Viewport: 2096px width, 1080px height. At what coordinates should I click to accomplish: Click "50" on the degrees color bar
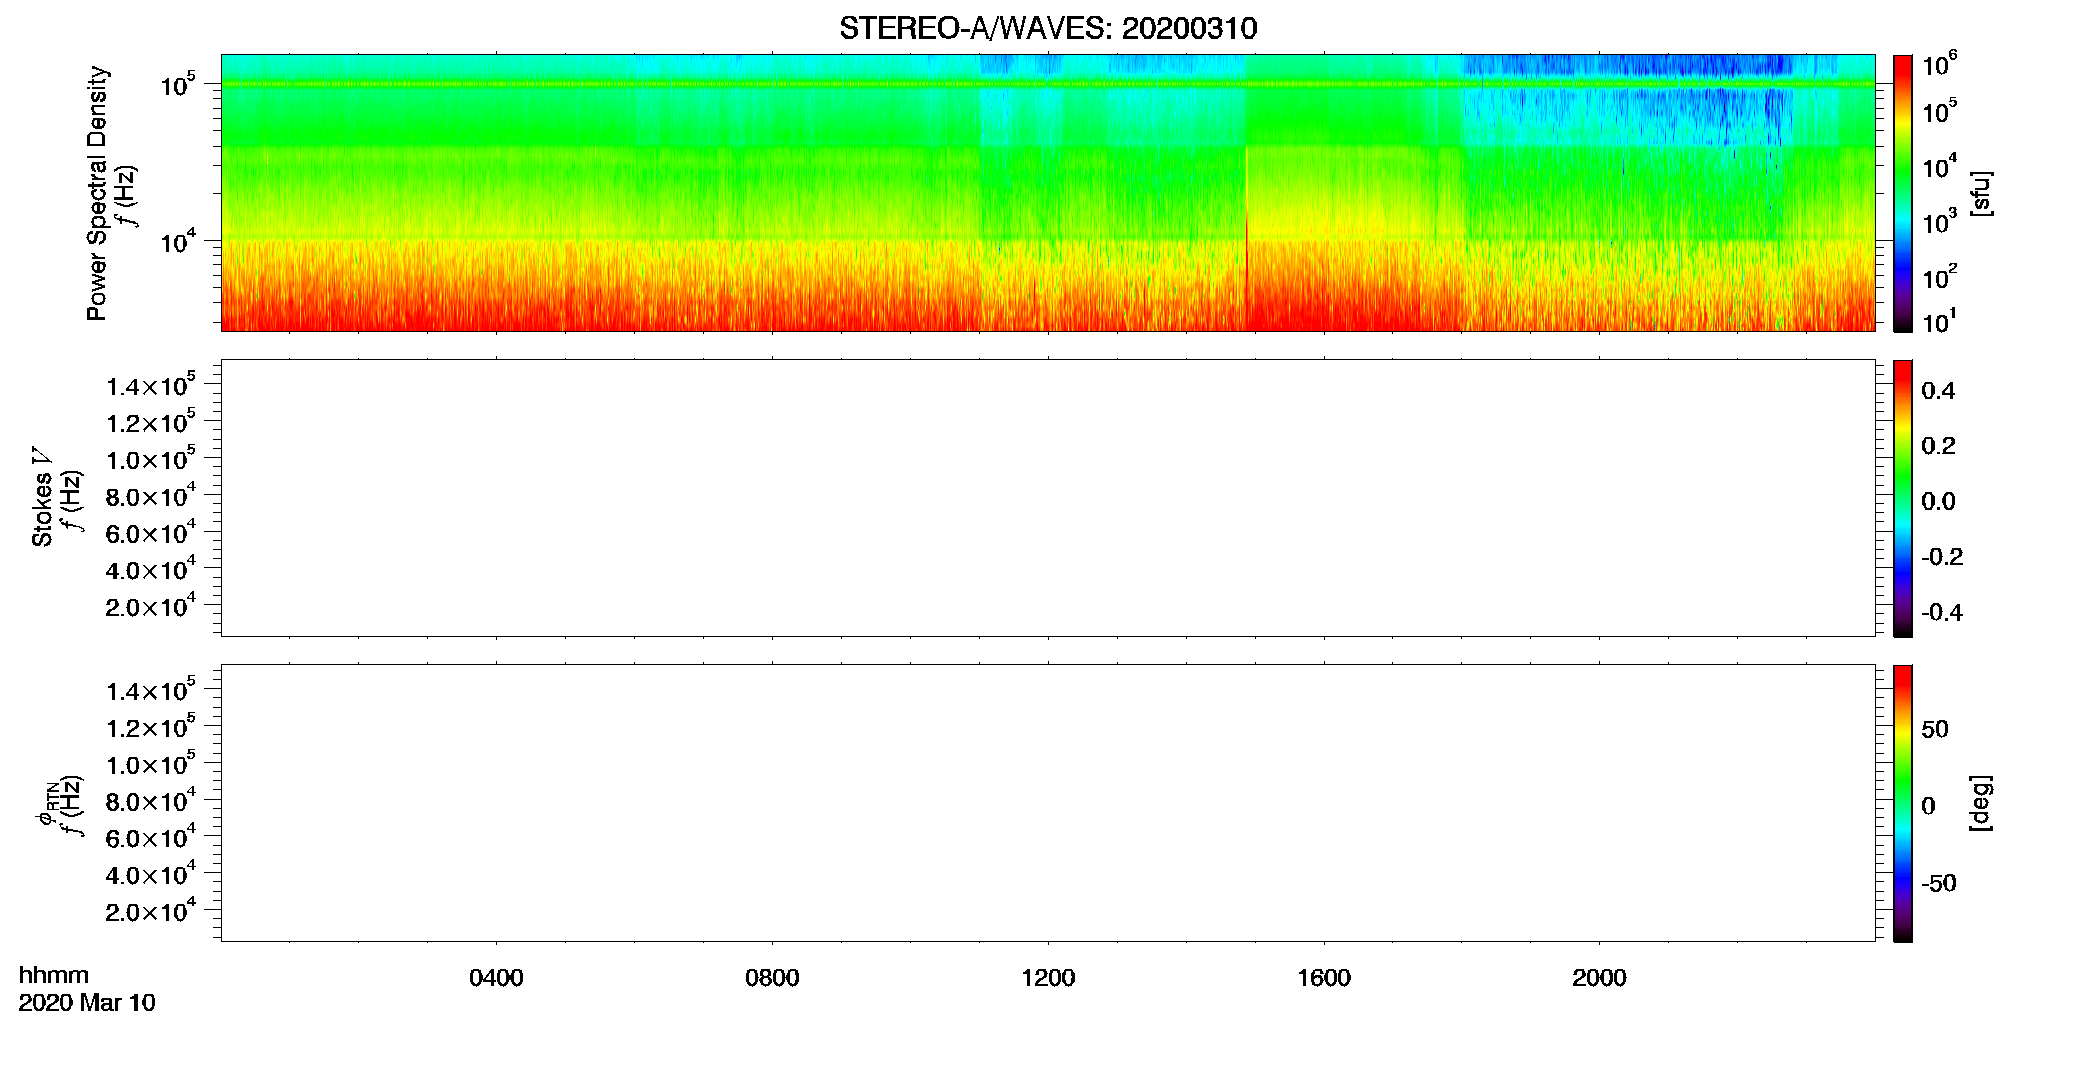point(1935,729)
